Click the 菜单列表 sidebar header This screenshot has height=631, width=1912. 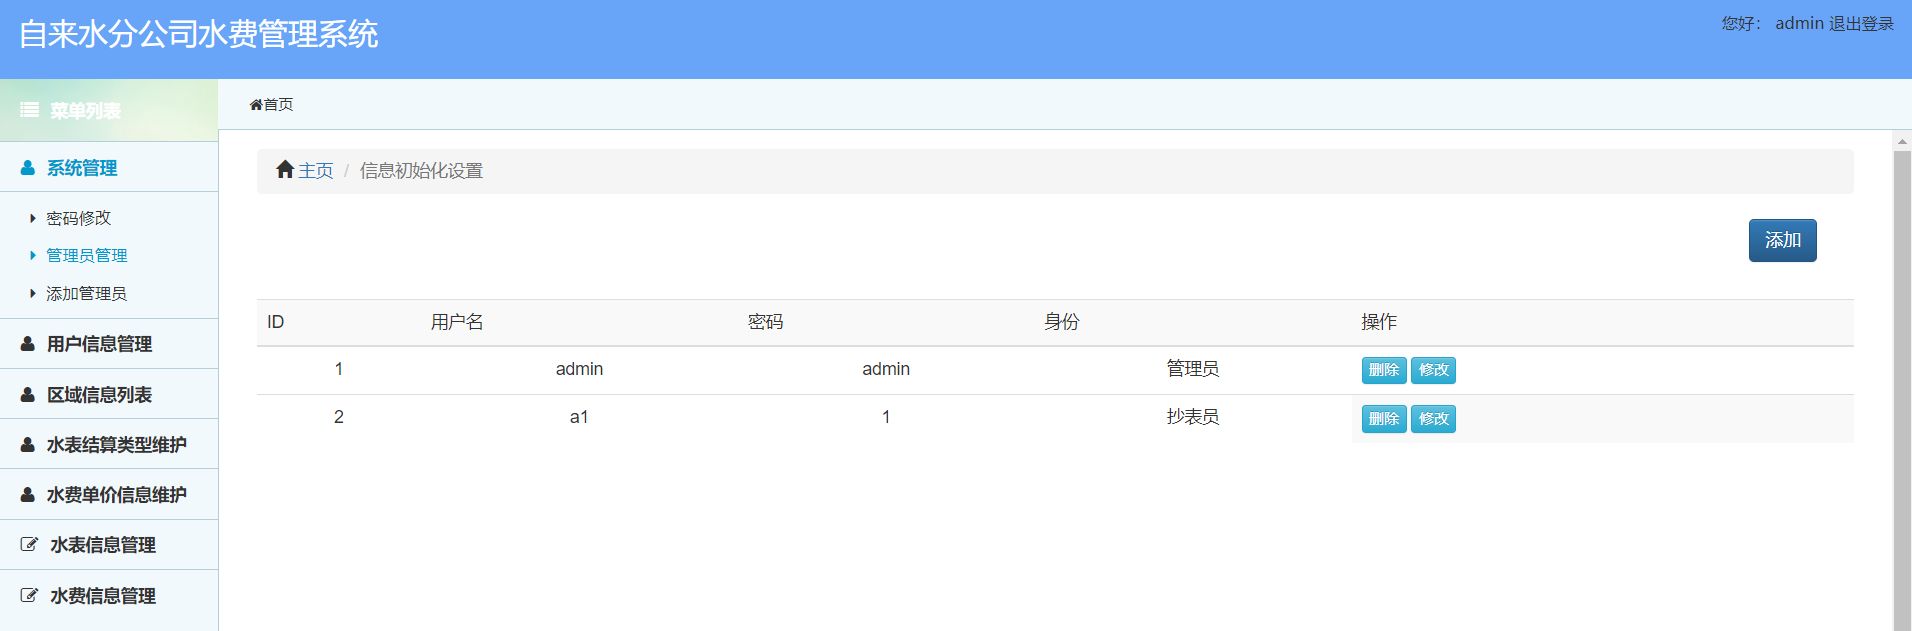click(109, 110)
